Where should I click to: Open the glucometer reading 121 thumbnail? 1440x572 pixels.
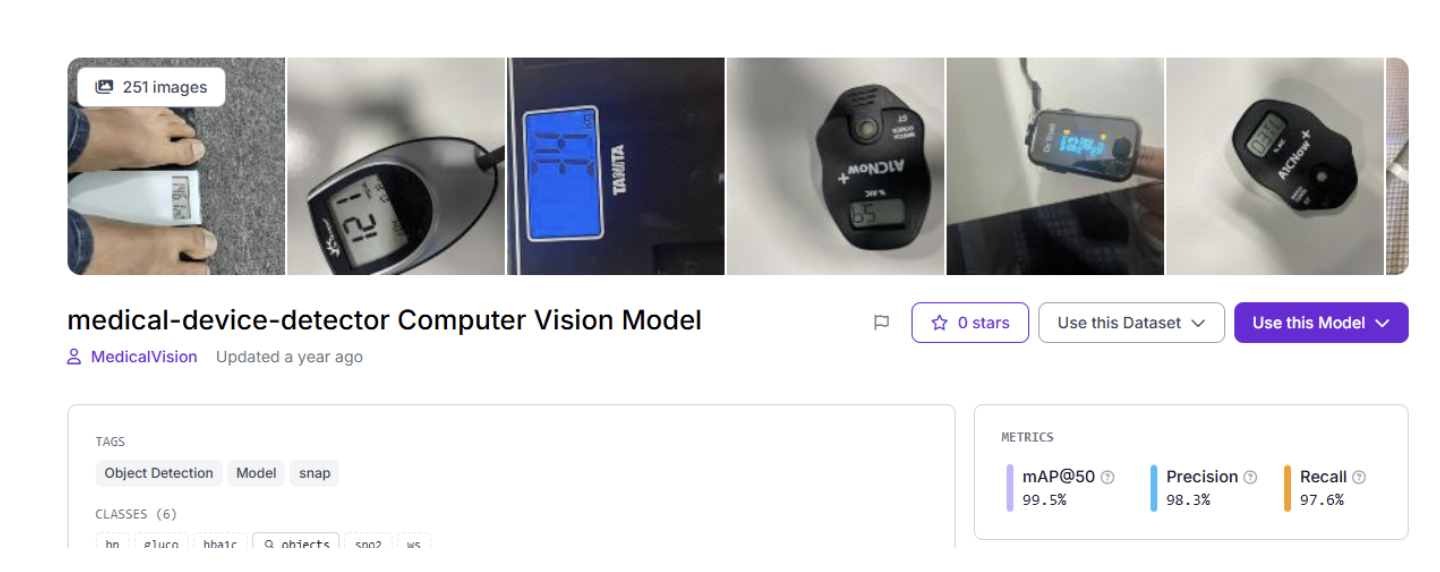(396, 166)
